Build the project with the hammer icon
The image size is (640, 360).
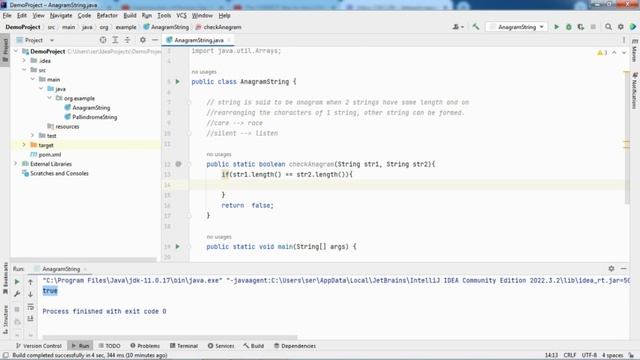pos(476,27)
